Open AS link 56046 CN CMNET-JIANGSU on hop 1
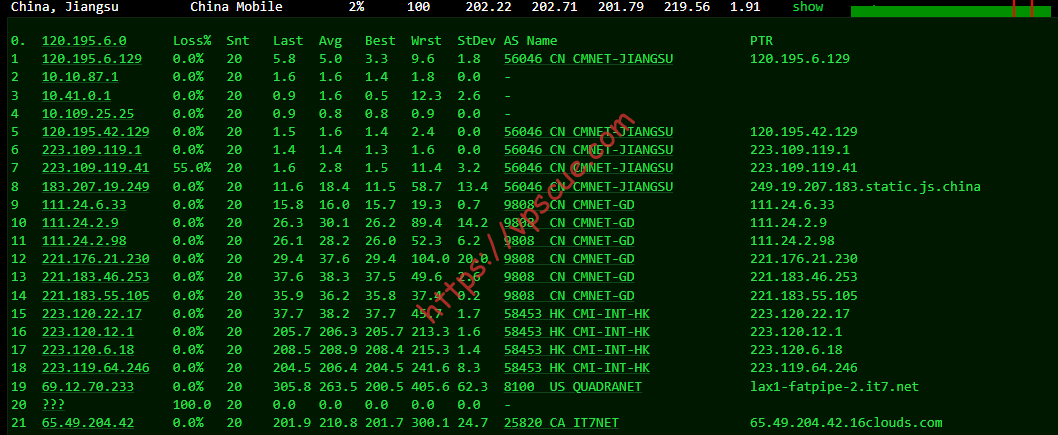This screenshot has width=1058, height=435. pyautogui.click(x=588, y=59)
